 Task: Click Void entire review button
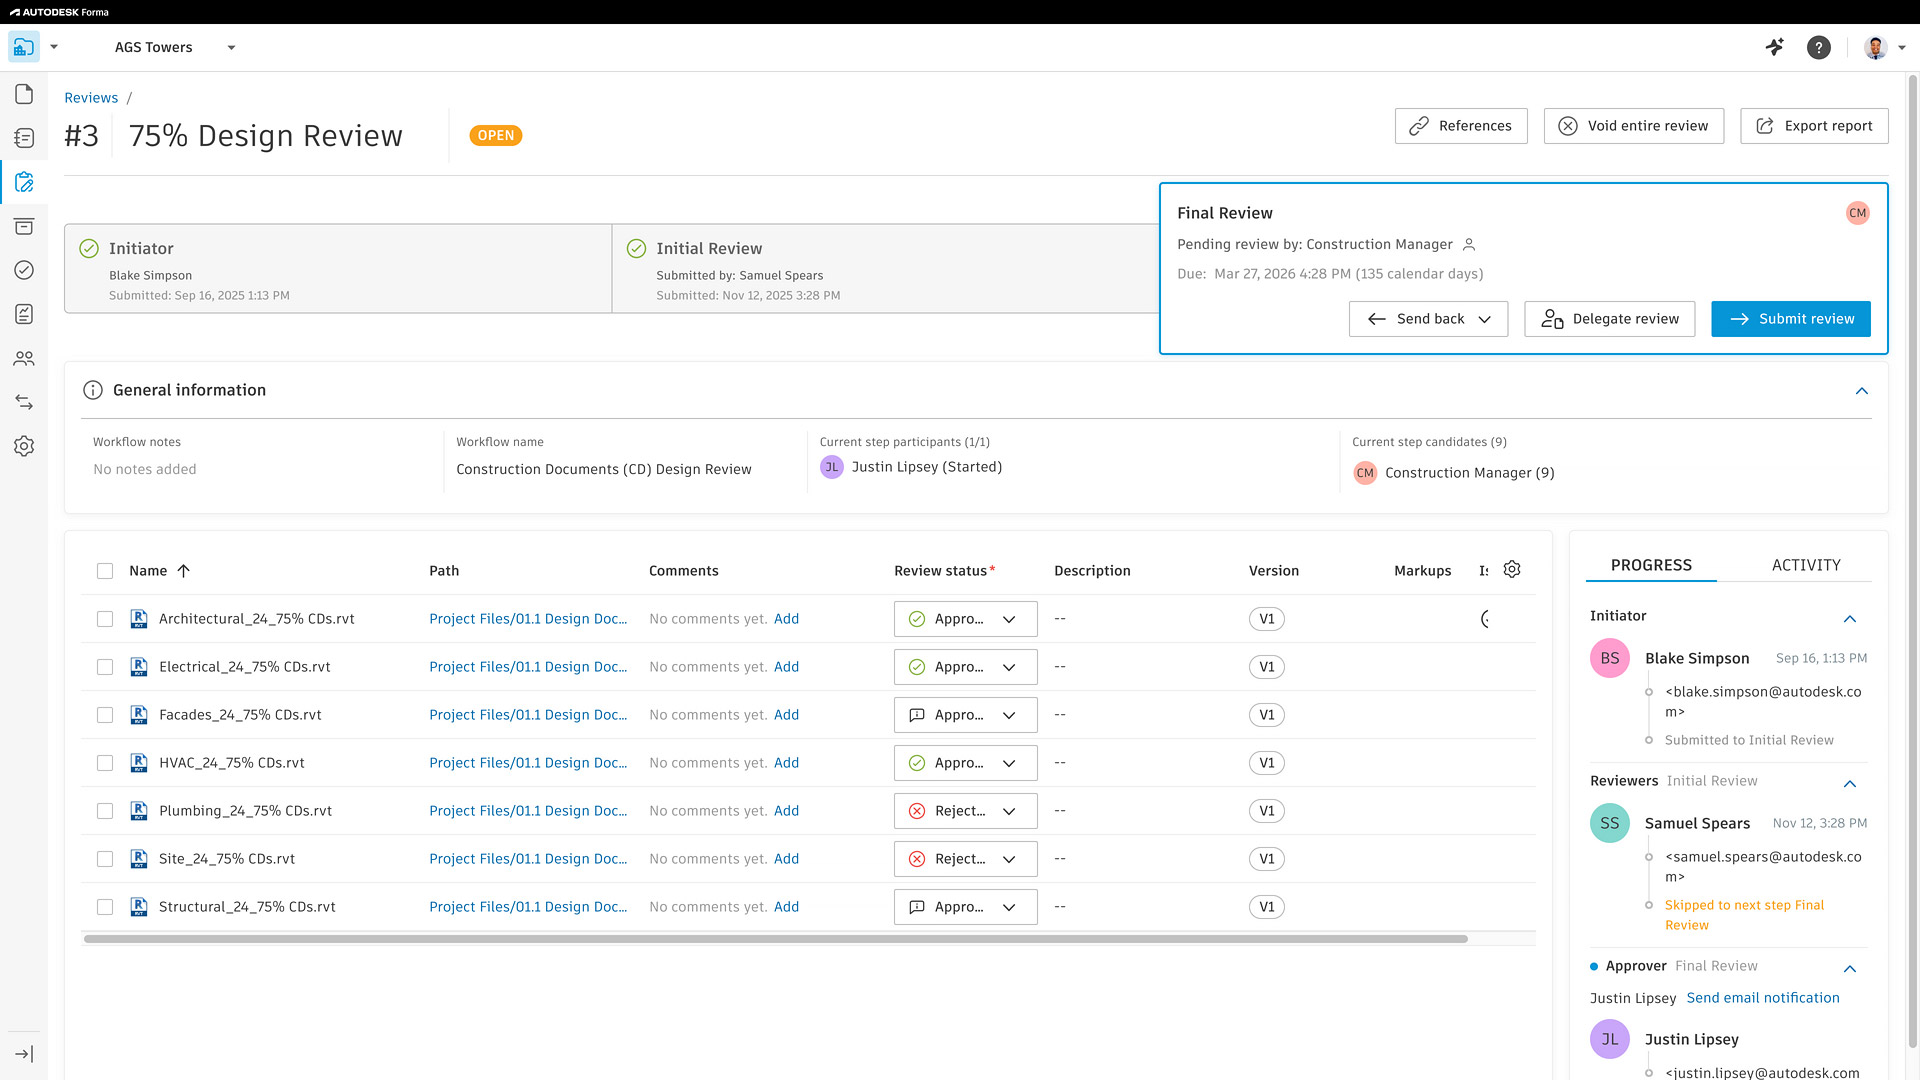1634,126
